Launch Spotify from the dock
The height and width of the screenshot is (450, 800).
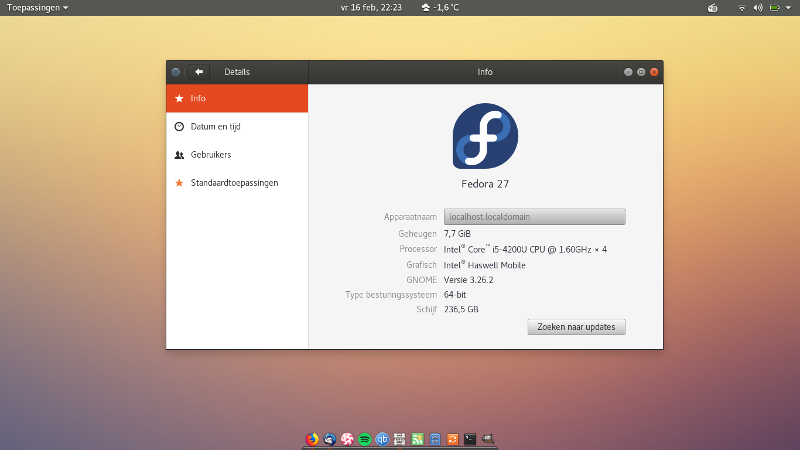(x=364, y=439)
